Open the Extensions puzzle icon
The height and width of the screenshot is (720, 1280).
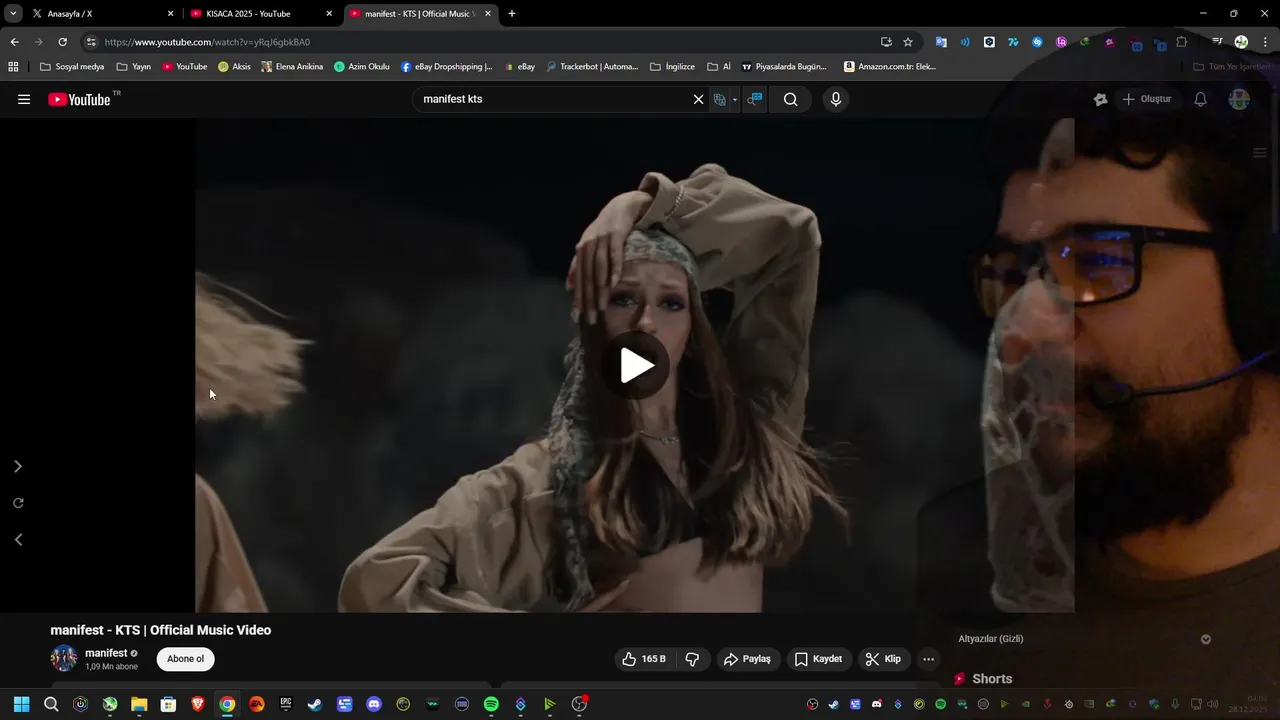[x=1182, y=42]
